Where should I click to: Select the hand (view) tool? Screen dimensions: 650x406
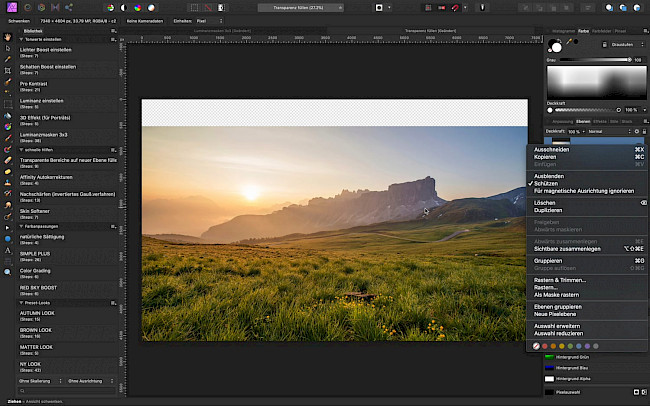coord(7,39)
